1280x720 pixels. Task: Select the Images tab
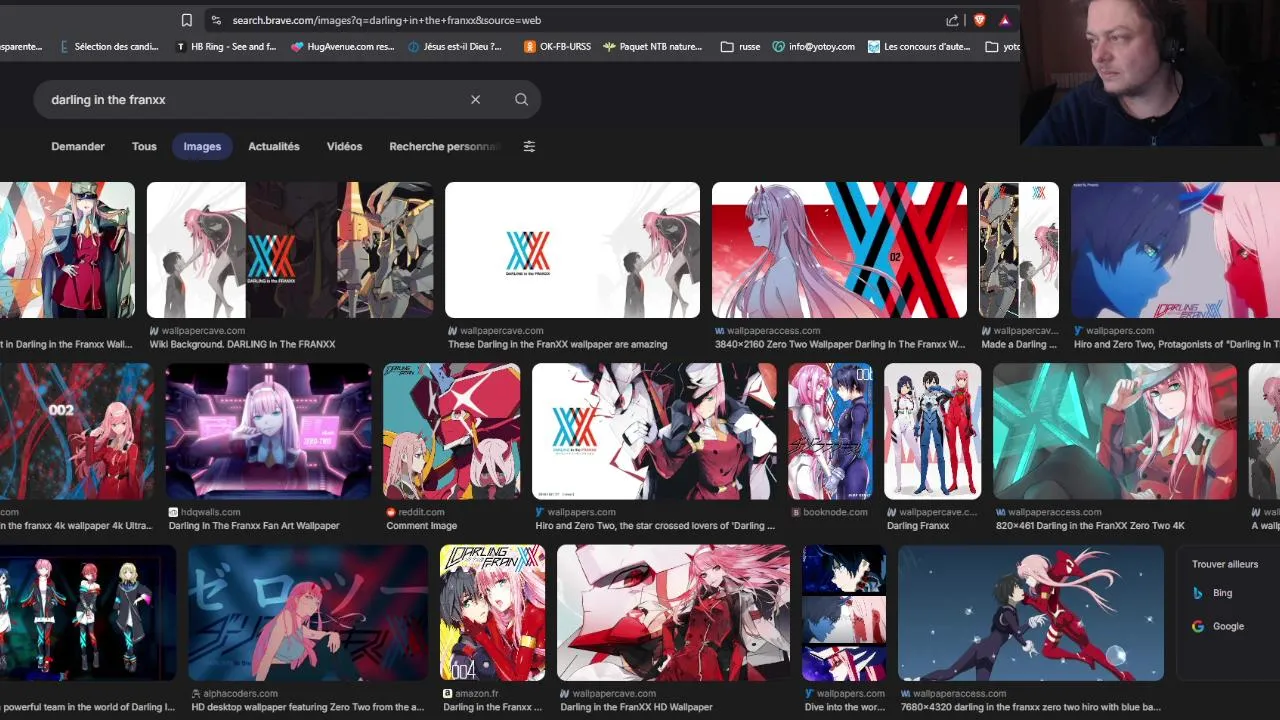point(202,146)
